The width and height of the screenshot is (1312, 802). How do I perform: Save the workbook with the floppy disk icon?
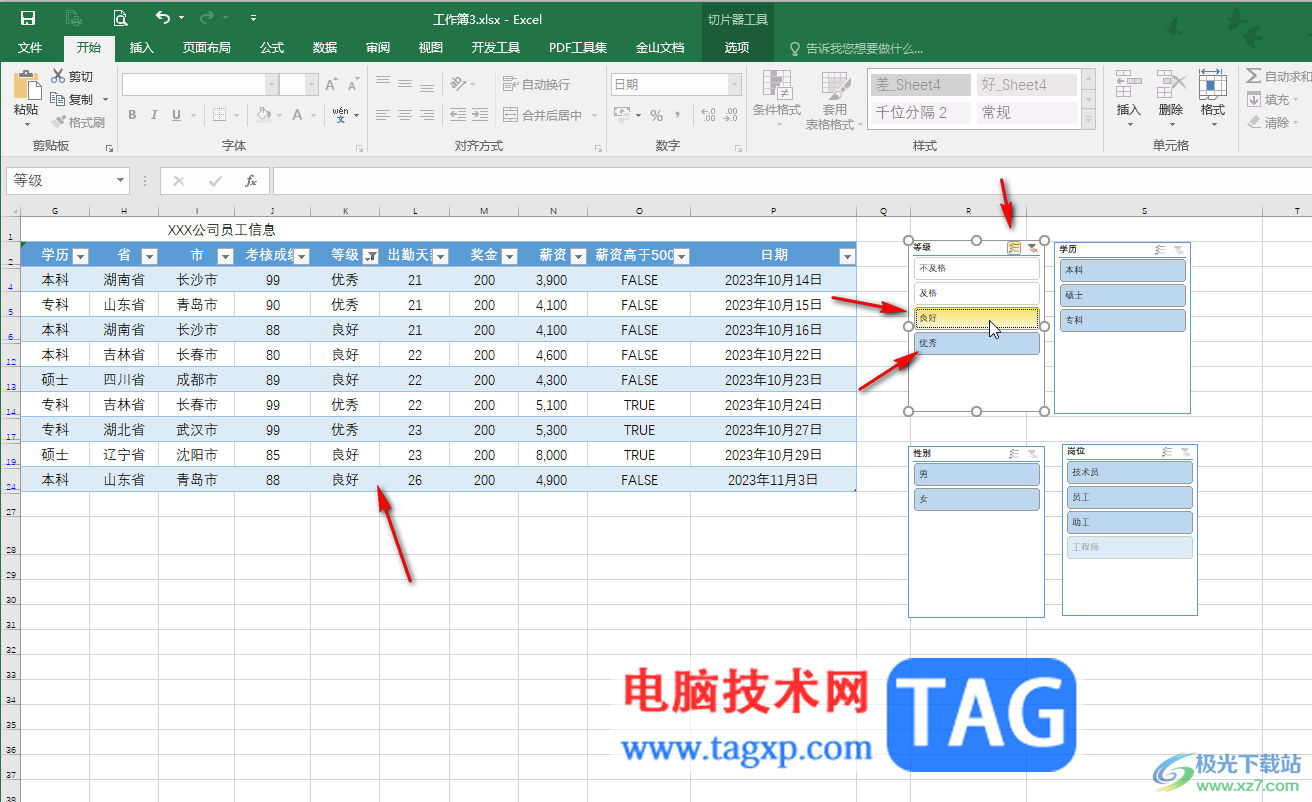coord(28,17)
